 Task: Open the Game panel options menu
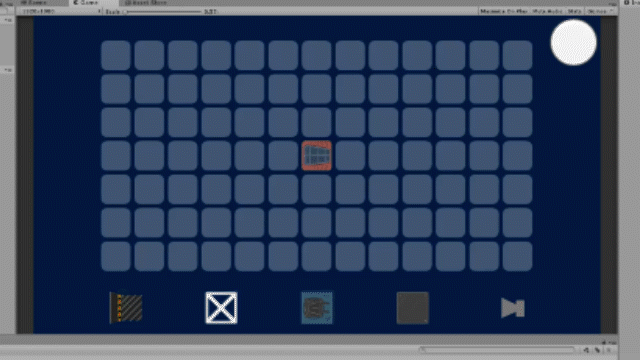pyautogui.click(x=612, y=3)
